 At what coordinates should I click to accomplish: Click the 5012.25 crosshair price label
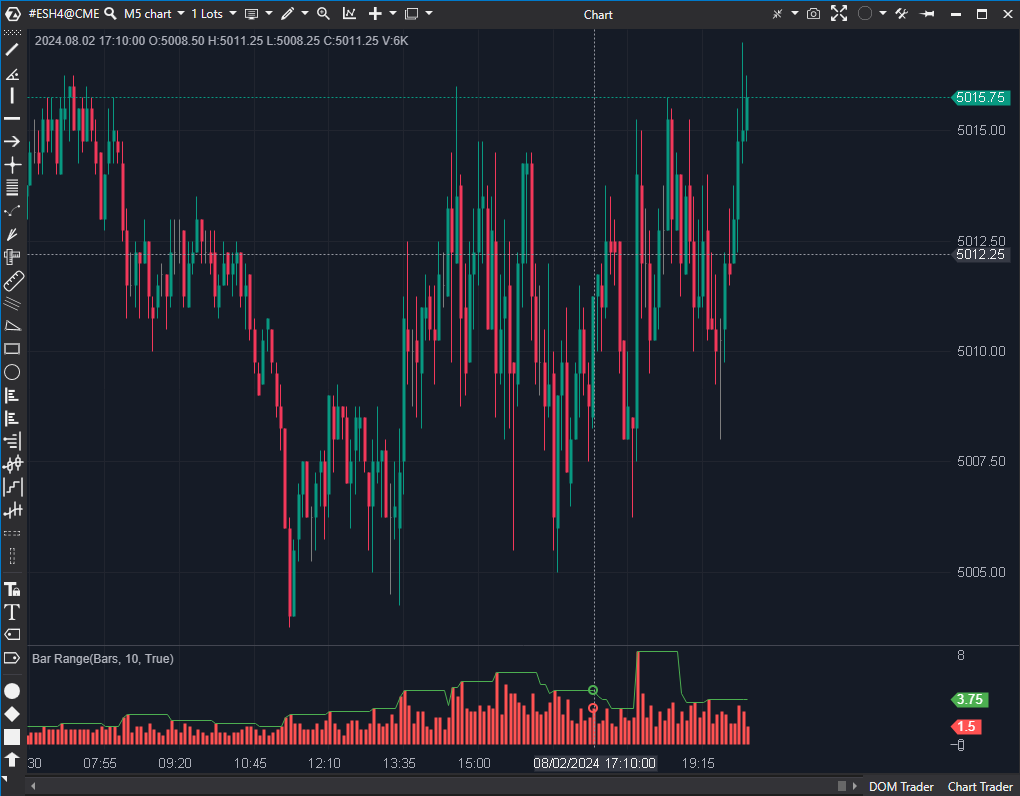click(980, 254)
